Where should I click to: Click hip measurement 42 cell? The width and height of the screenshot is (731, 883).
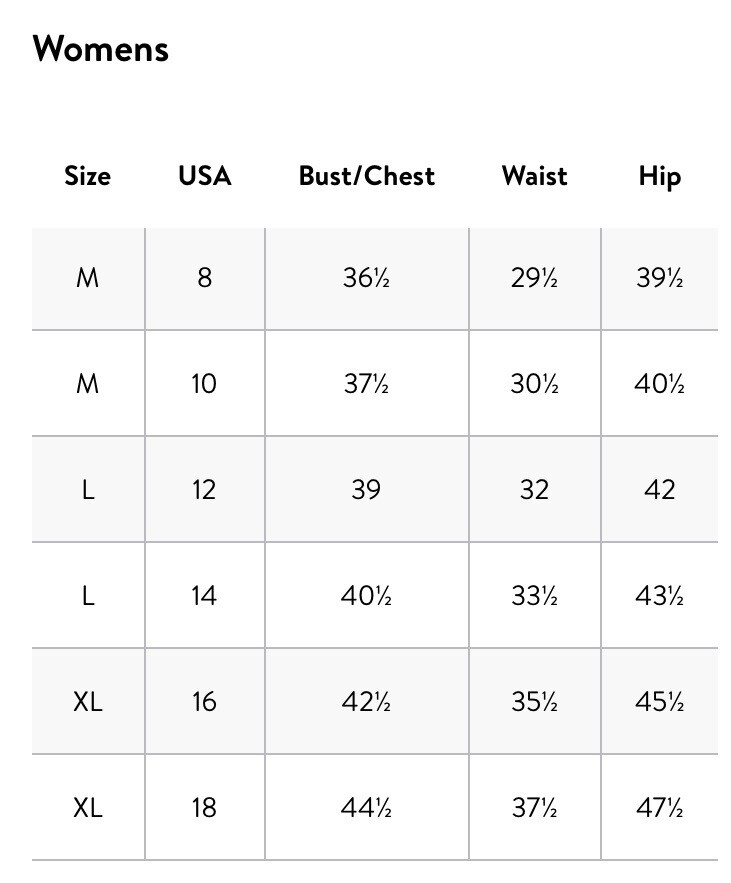[x=659, y=489]
